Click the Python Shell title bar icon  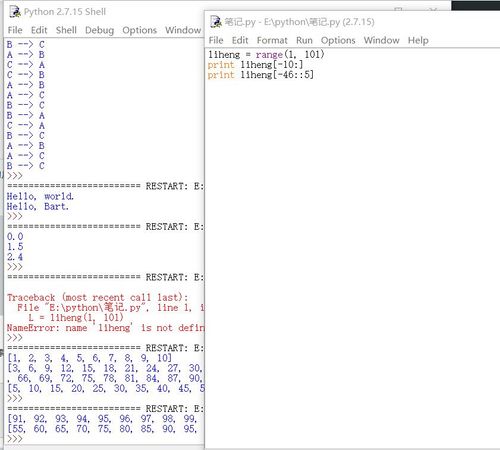15,12
